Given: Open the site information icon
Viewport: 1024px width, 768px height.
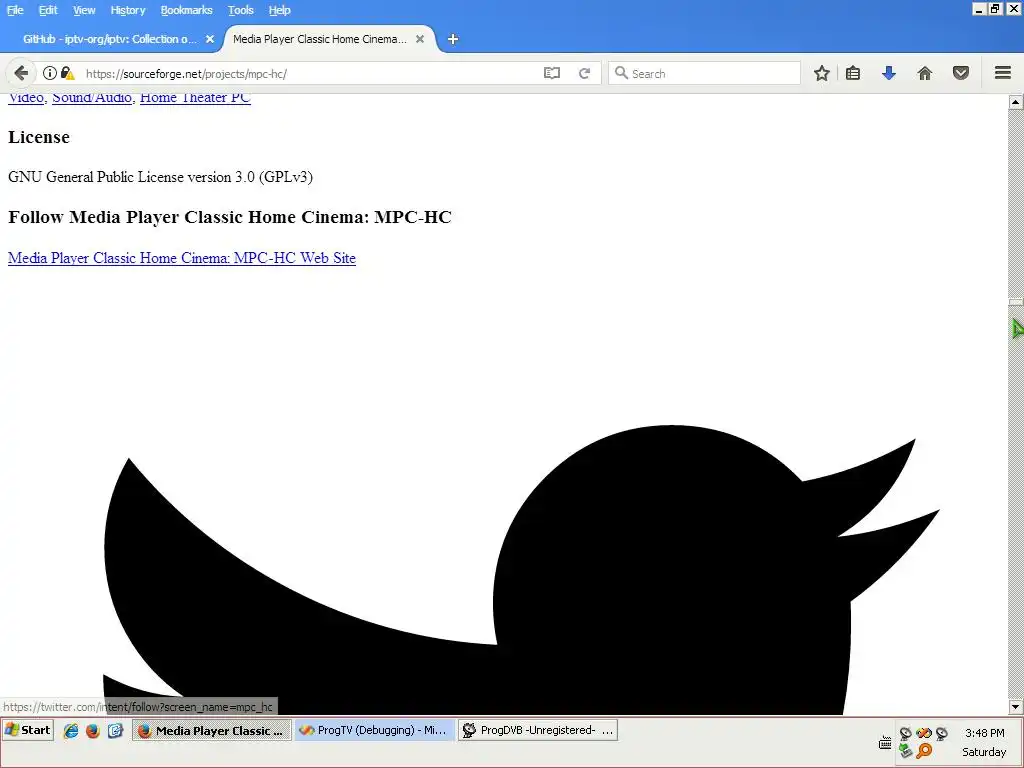Looking at the screenshot, I should [50, 73].
